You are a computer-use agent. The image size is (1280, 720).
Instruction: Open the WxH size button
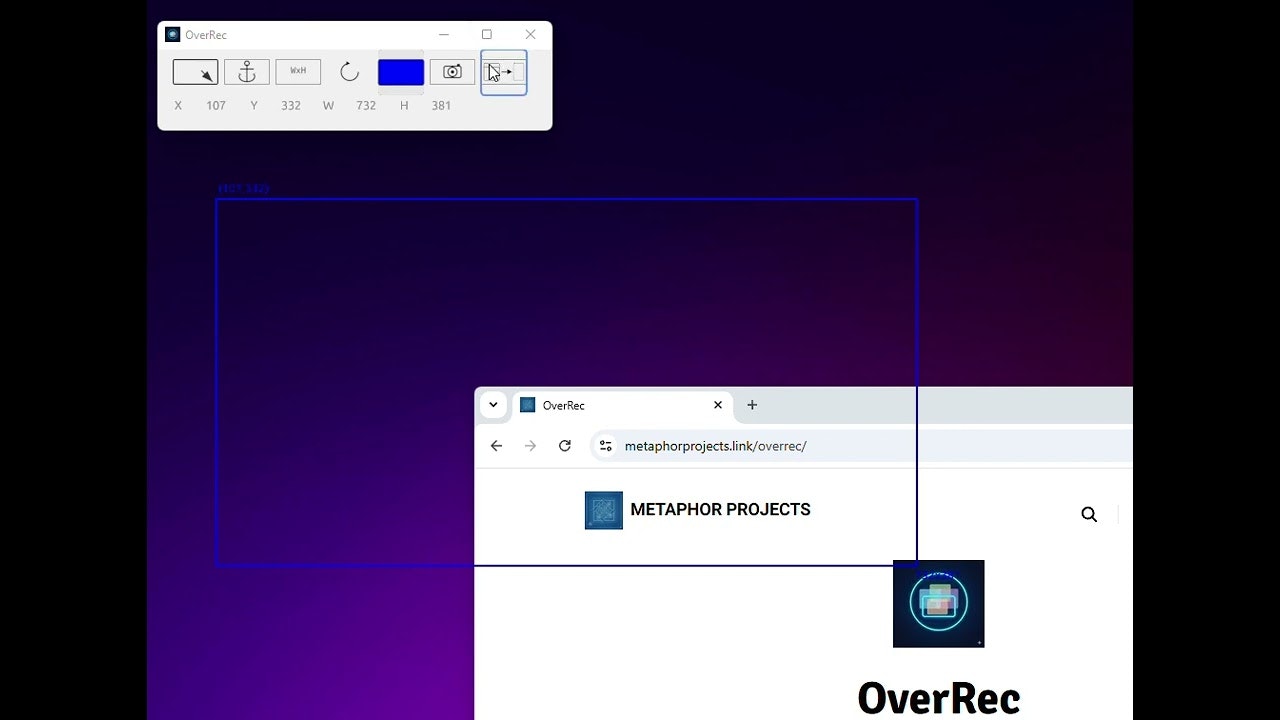pos(298,72)
